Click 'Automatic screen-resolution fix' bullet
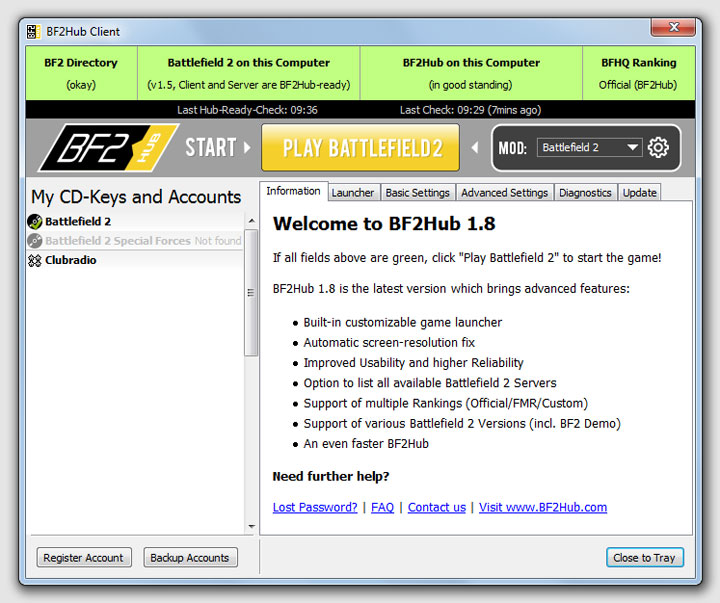The height and width of the screenshot is (603, 720). tap(389, 343)
